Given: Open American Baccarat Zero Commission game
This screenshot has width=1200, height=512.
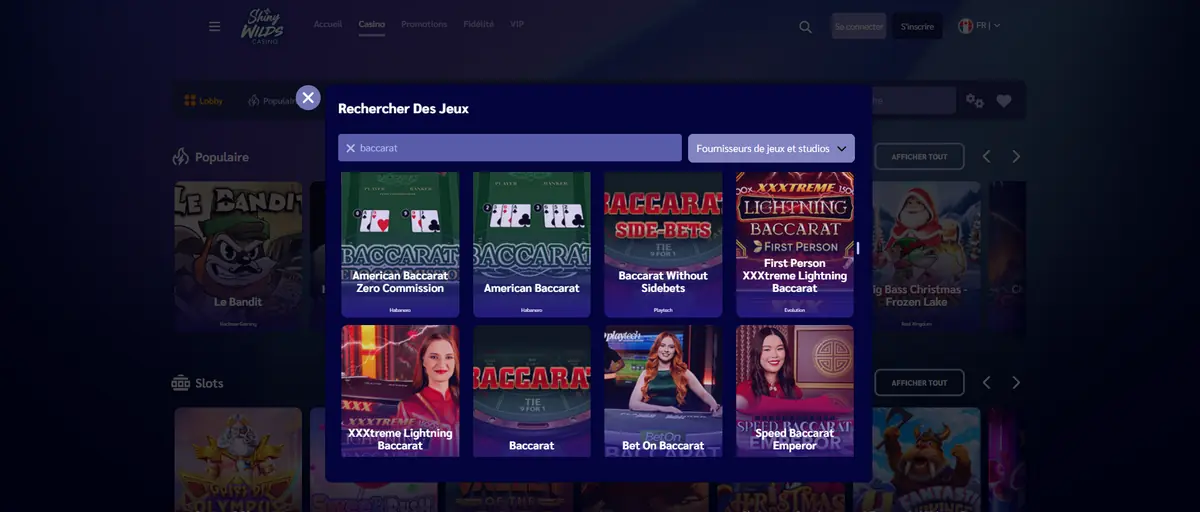Looking at the screenshot, I should point(400,244).
